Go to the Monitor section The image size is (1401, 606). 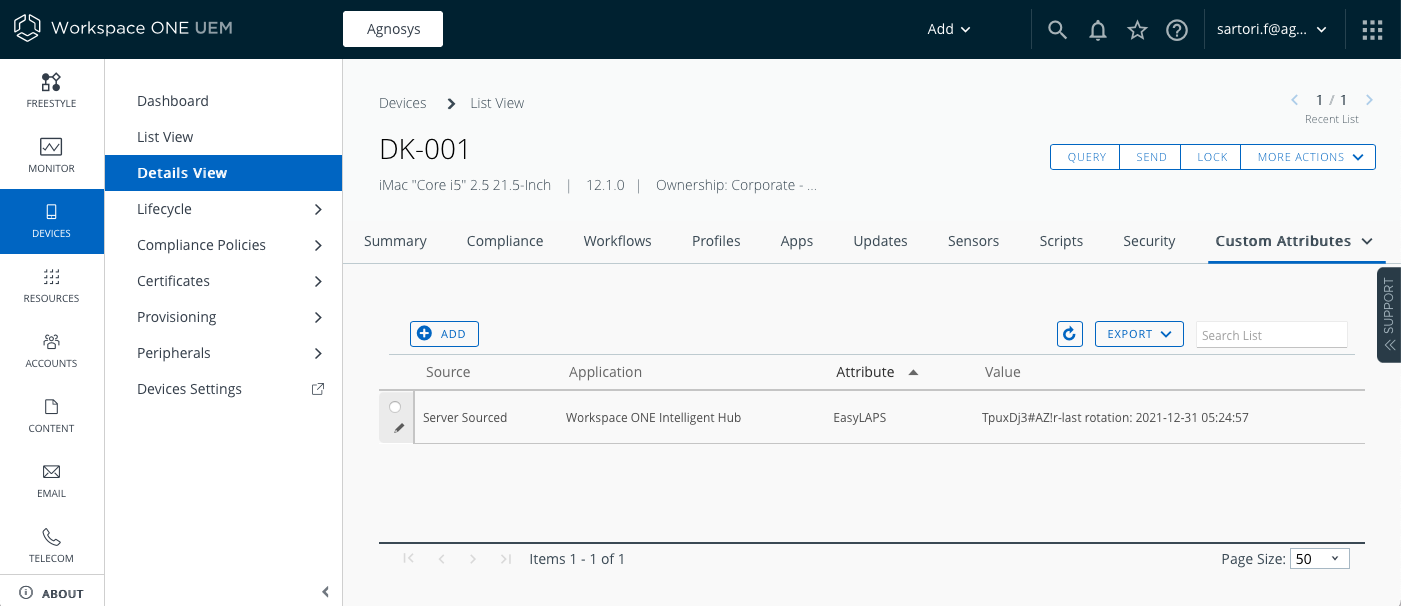click(52, 156)
